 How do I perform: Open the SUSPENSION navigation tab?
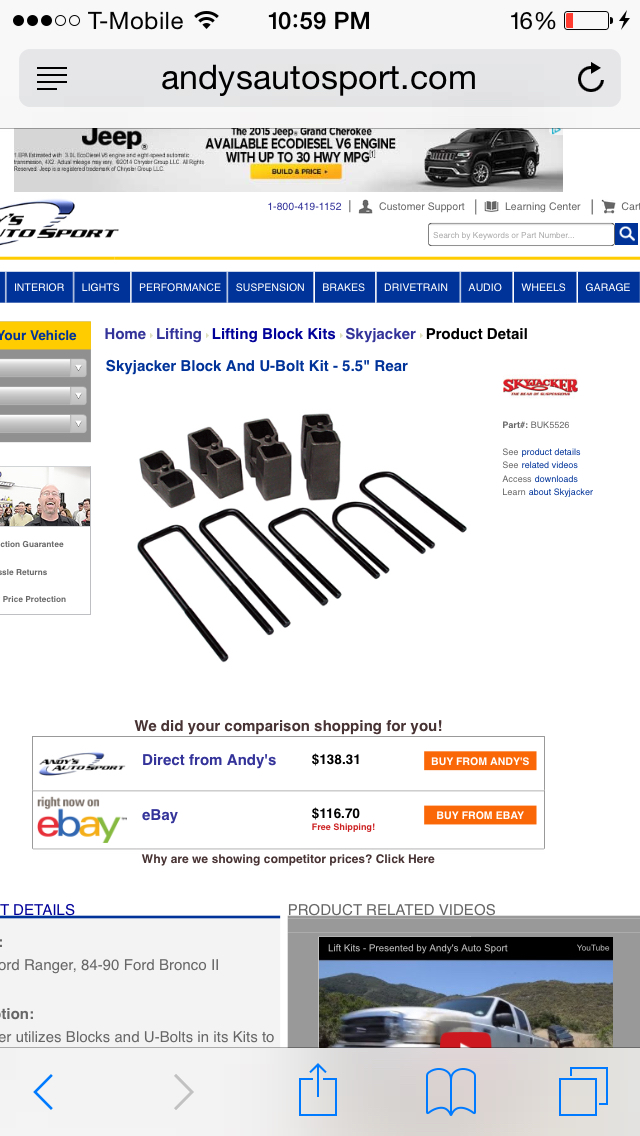(270, 287)
